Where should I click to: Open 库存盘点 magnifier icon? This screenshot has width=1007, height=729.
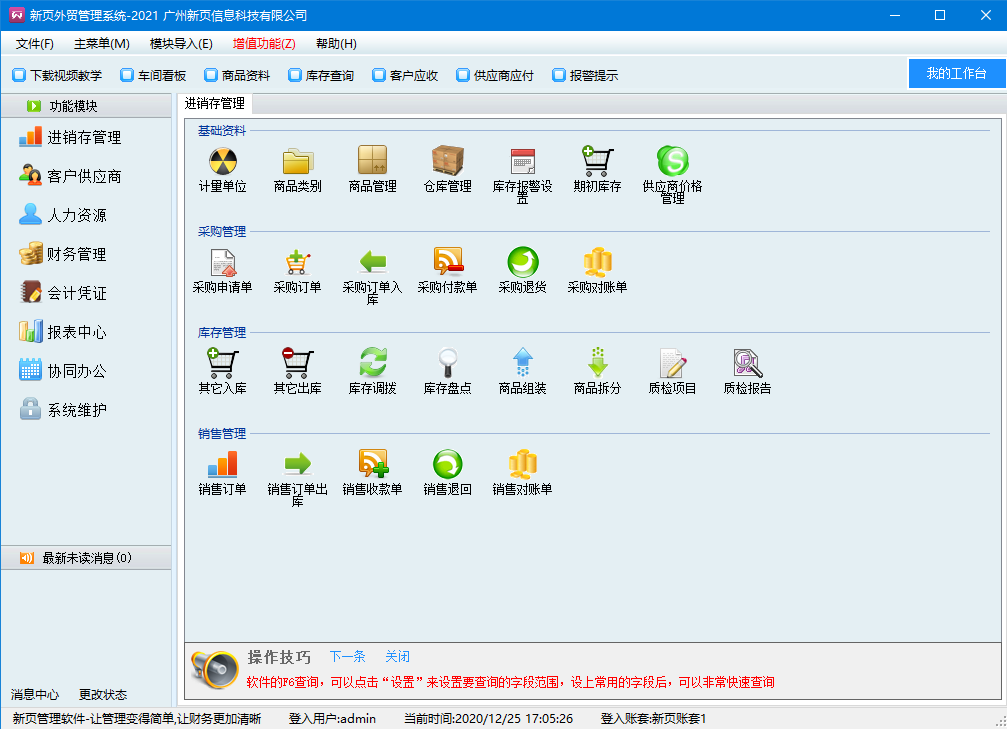(447, 363)
